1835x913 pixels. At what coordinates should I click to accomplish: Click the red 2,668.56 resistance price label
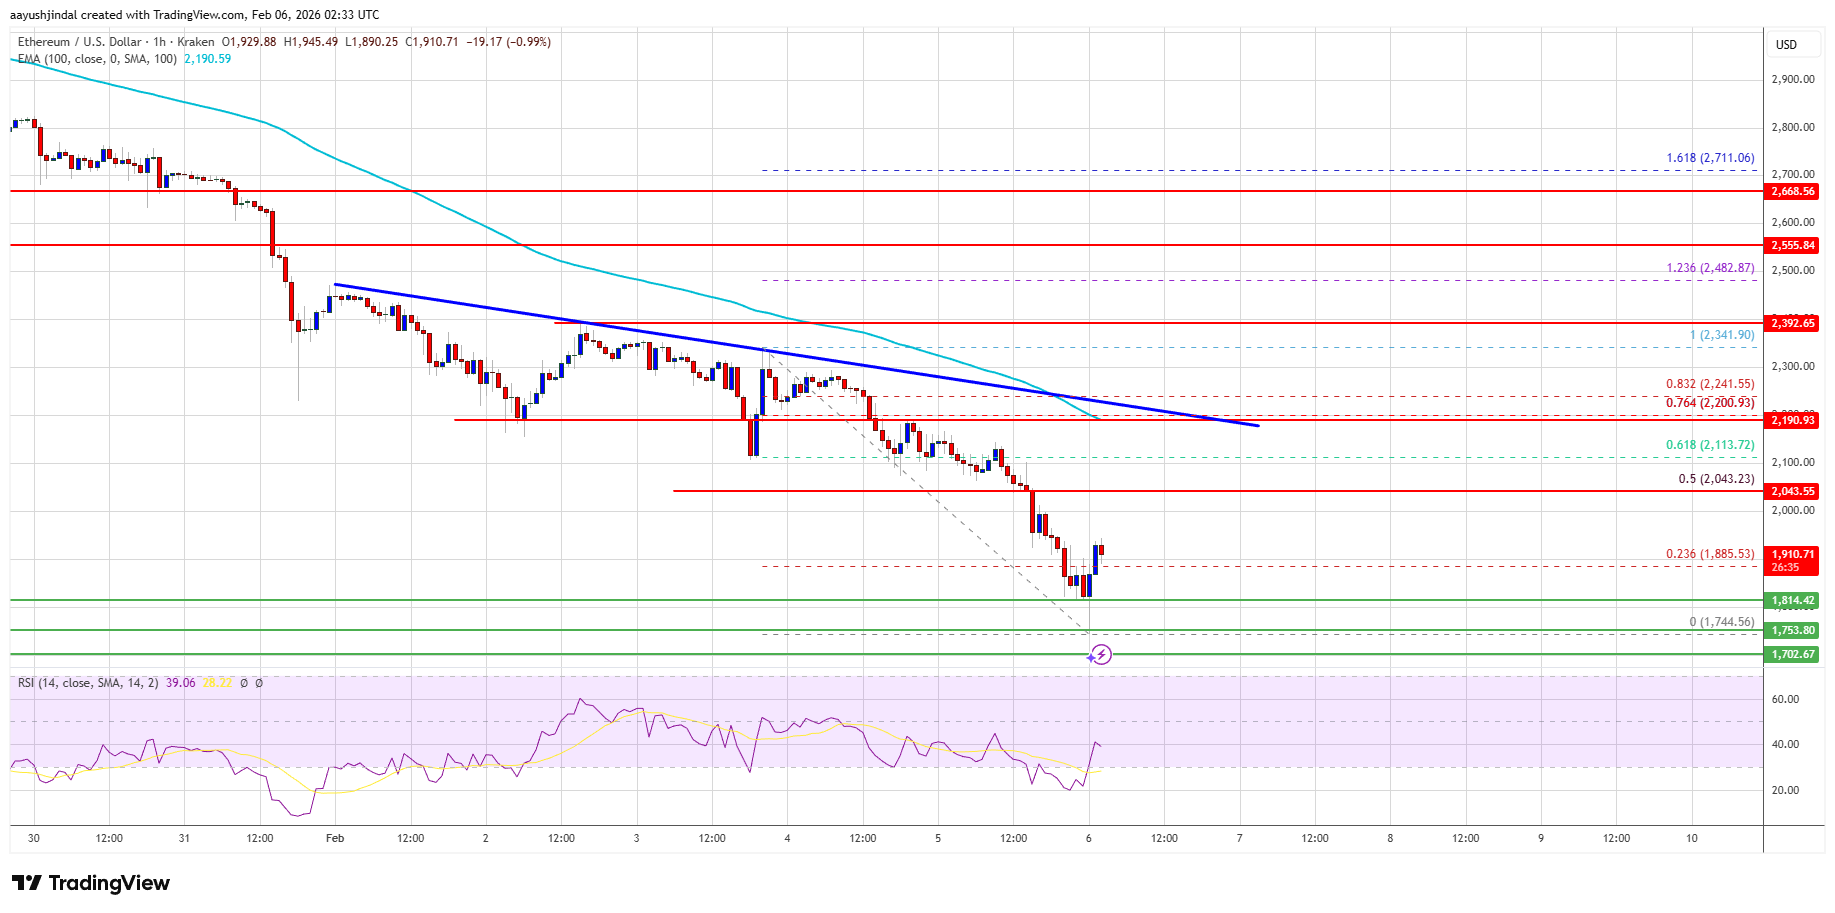click(x=1793, y=191)
